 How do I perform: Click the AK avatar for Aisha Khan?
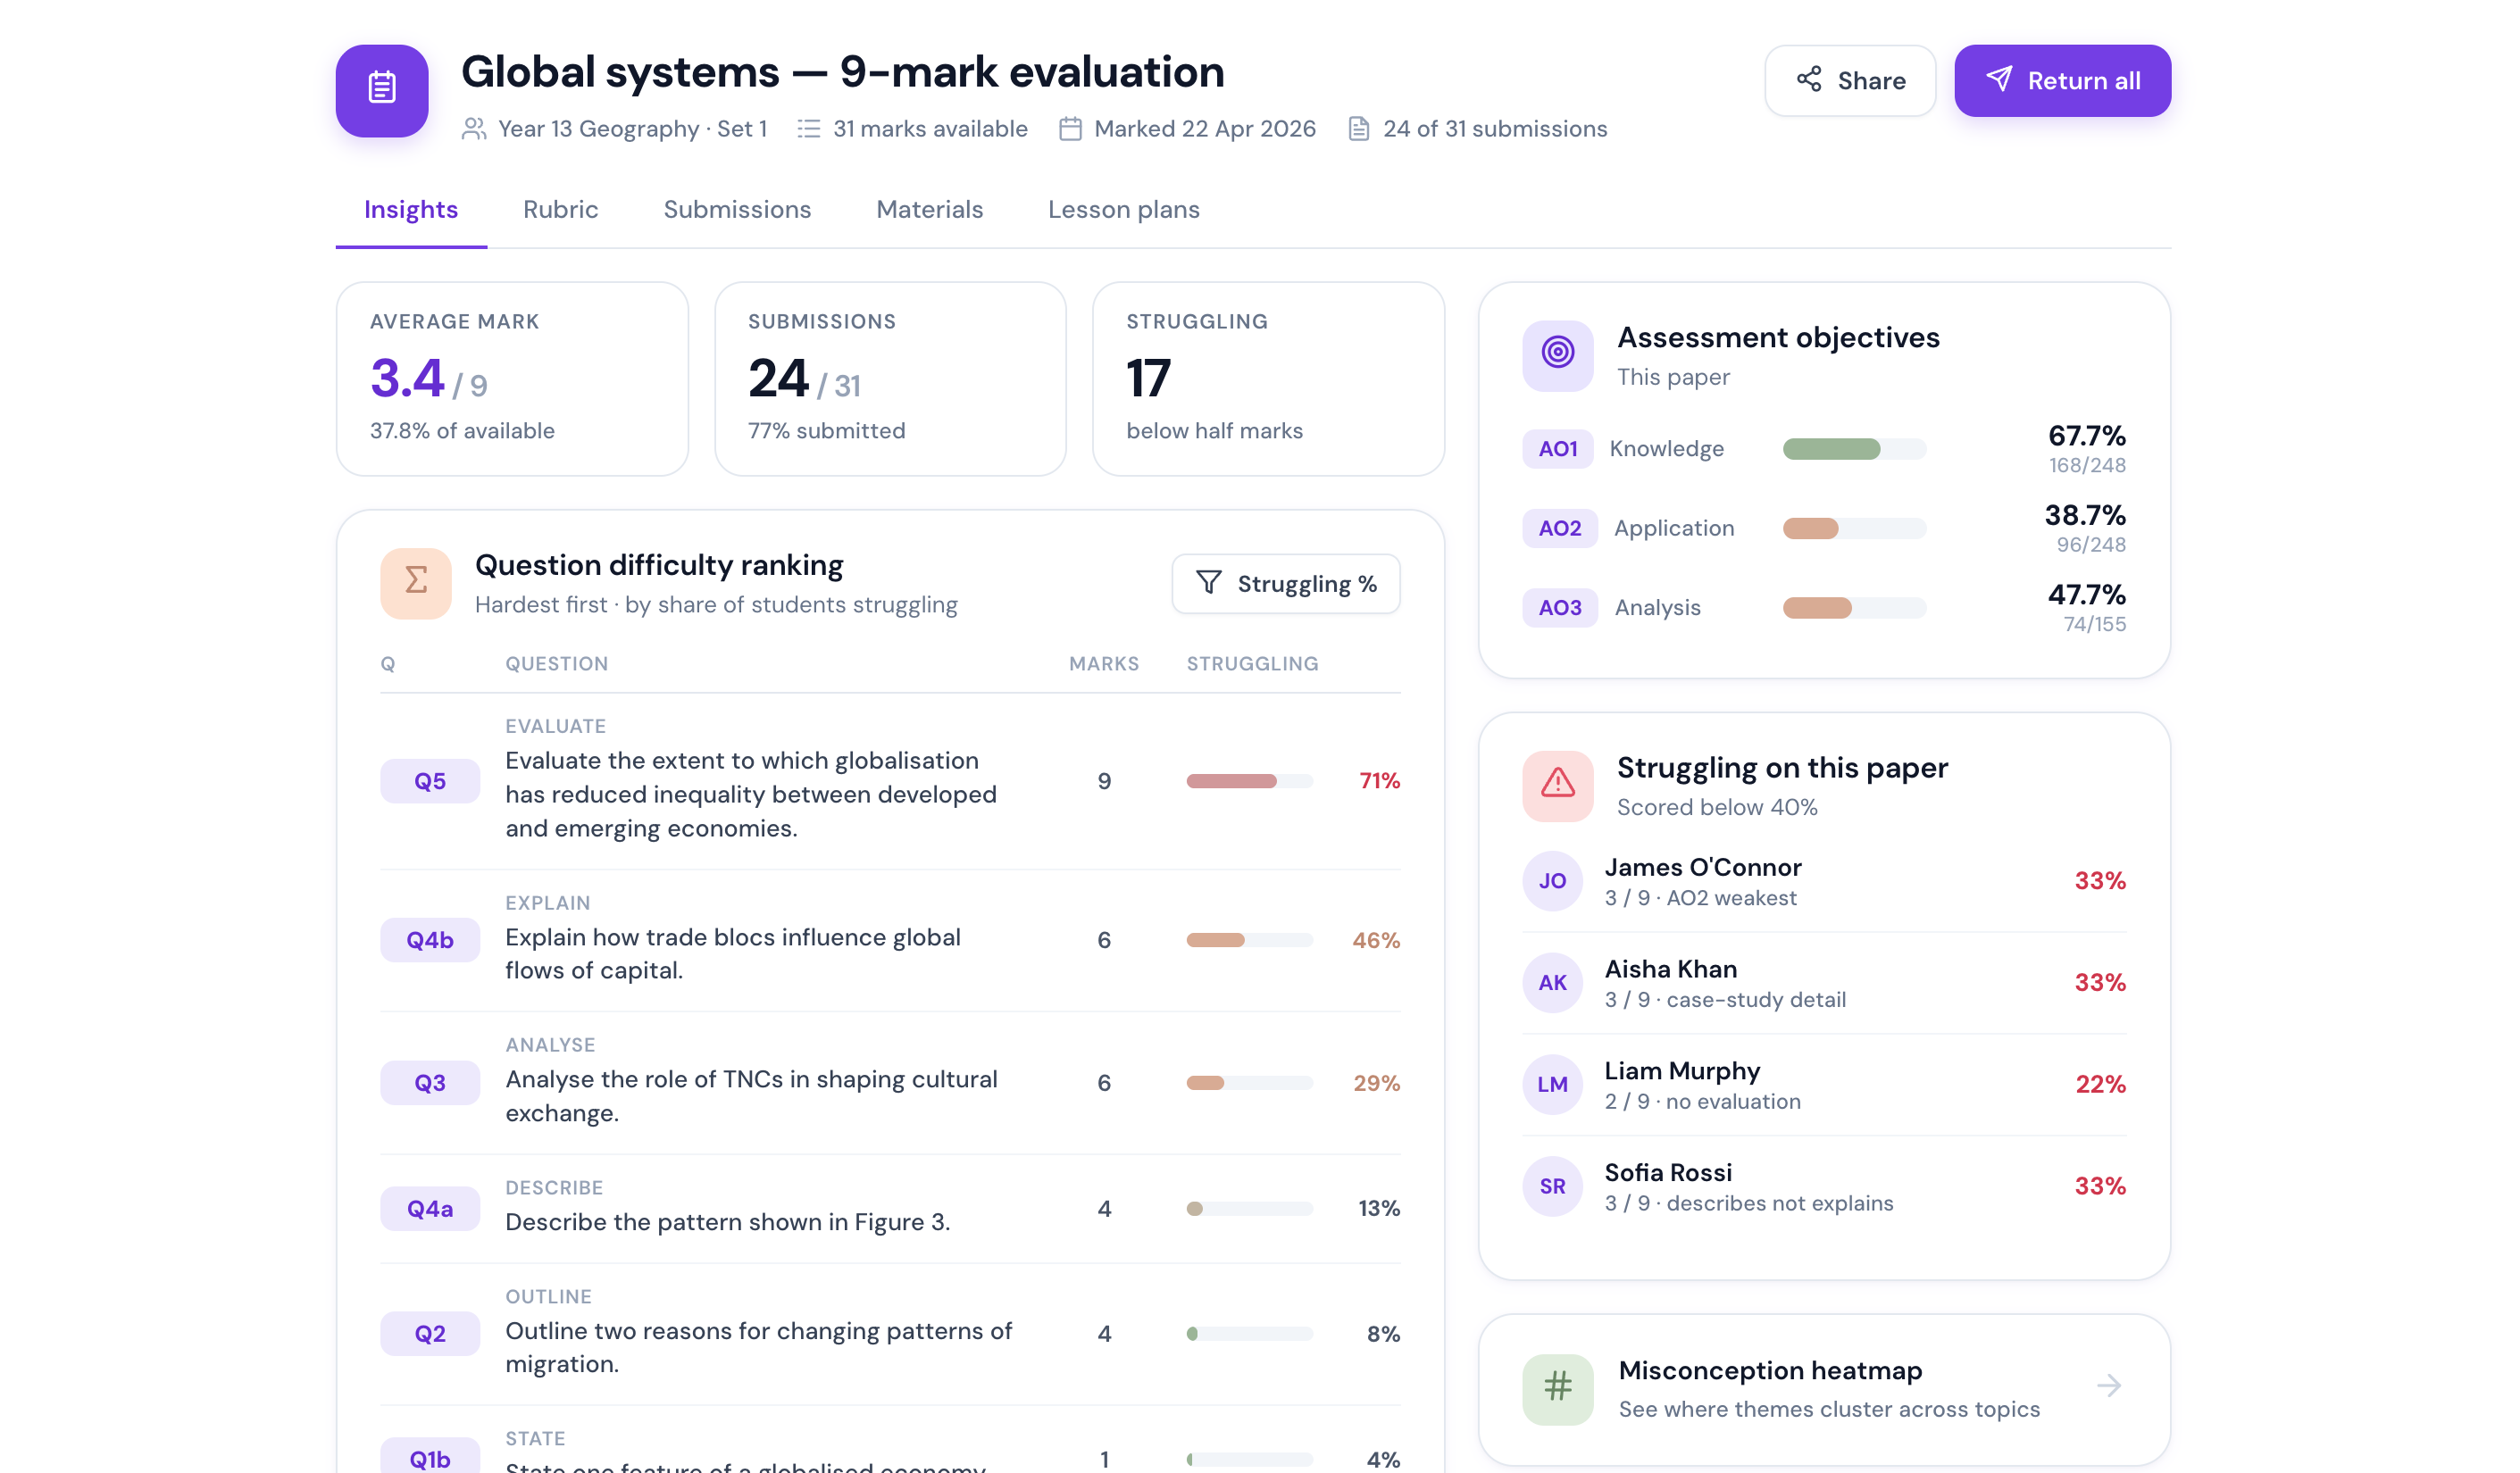click(x=1553, y=983)
